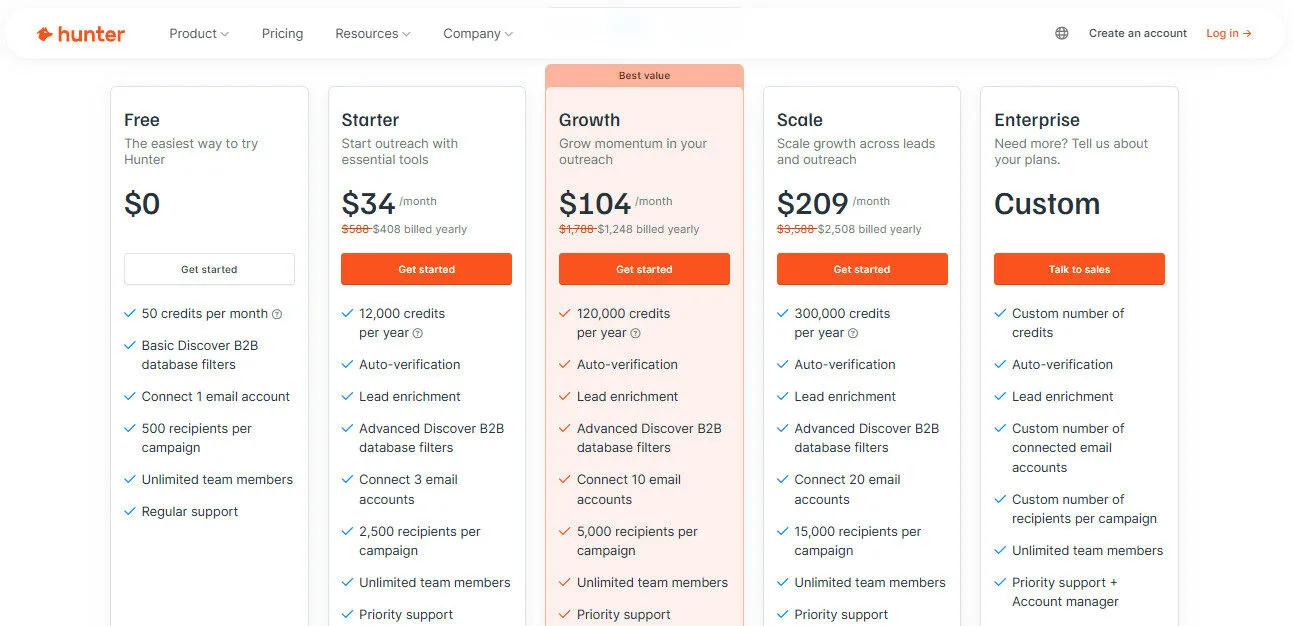Open the globe language selector icon
Image resolution: width=1294 pixels, height=626 pixels.
click(1060, 33)
